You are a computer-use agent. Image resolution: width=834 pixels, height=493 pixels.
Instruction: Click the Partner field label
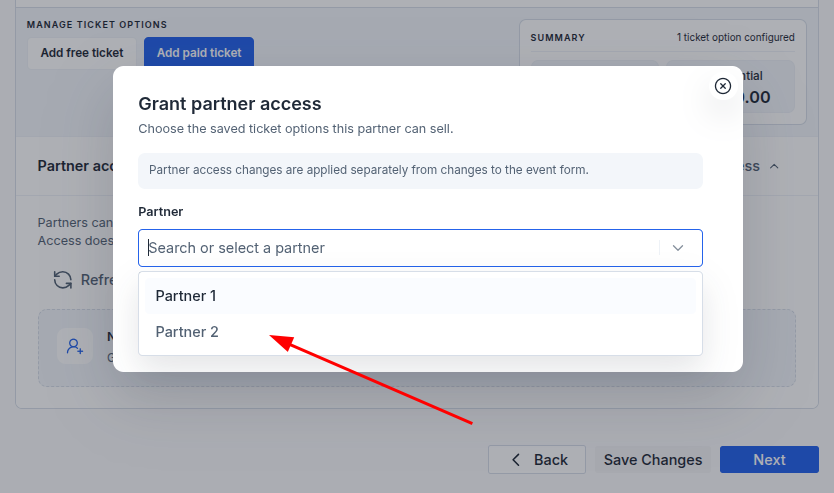161,212
